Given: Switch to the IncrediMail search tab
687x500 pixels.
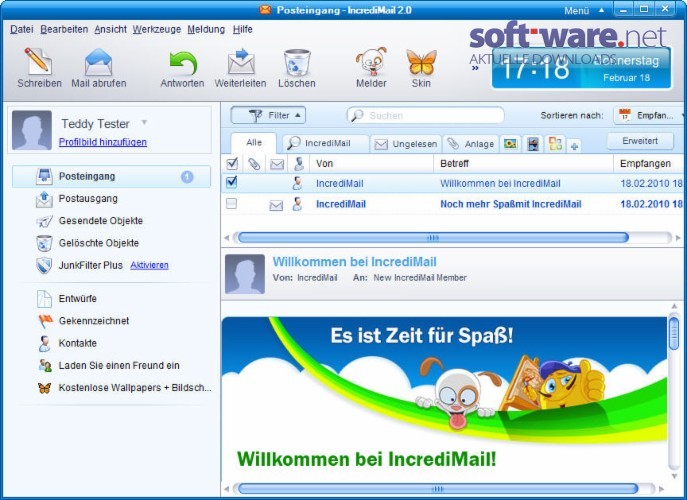Looking at the screenshot, I should (325, 143).
